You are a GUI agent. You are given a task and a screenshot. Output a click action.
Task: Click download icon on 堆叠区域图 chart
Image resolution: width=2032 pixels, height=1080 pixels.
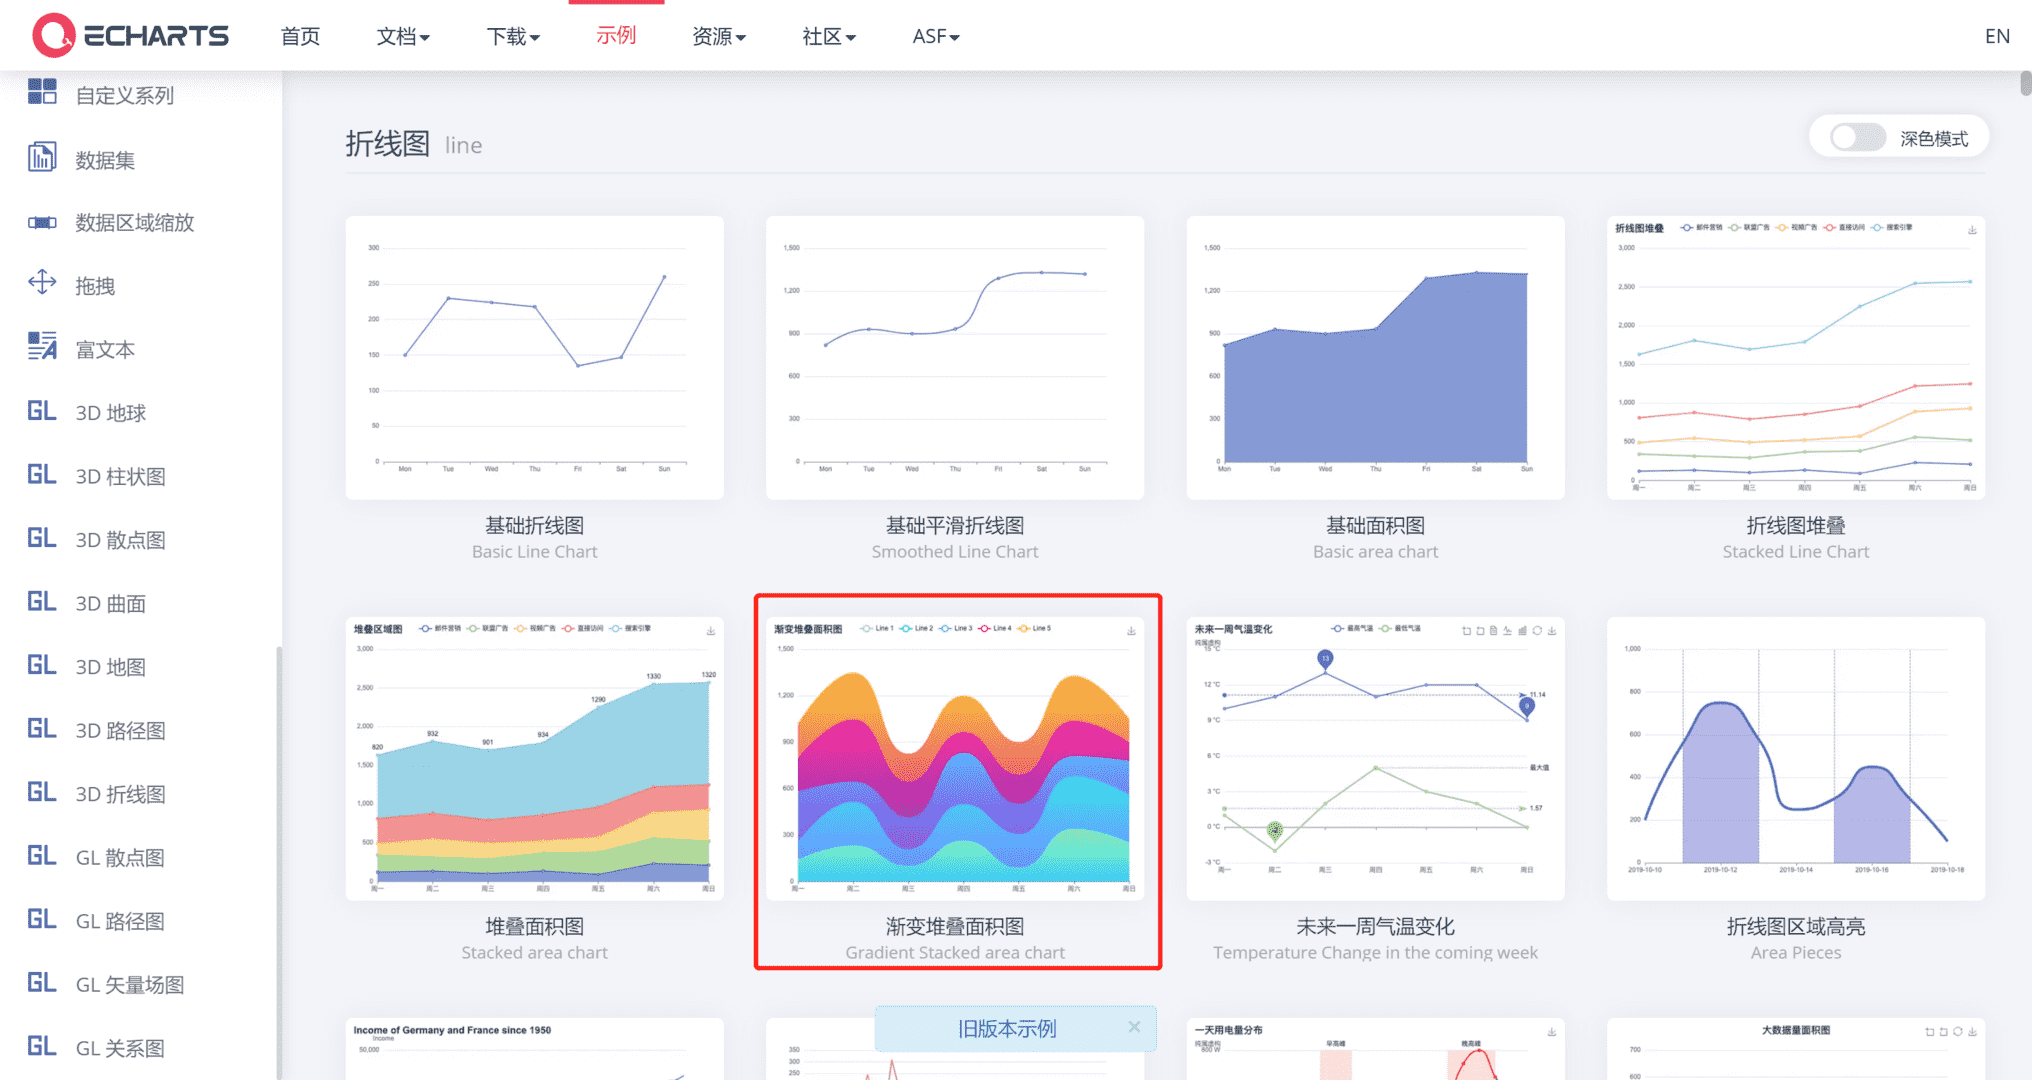click(711, 631)
